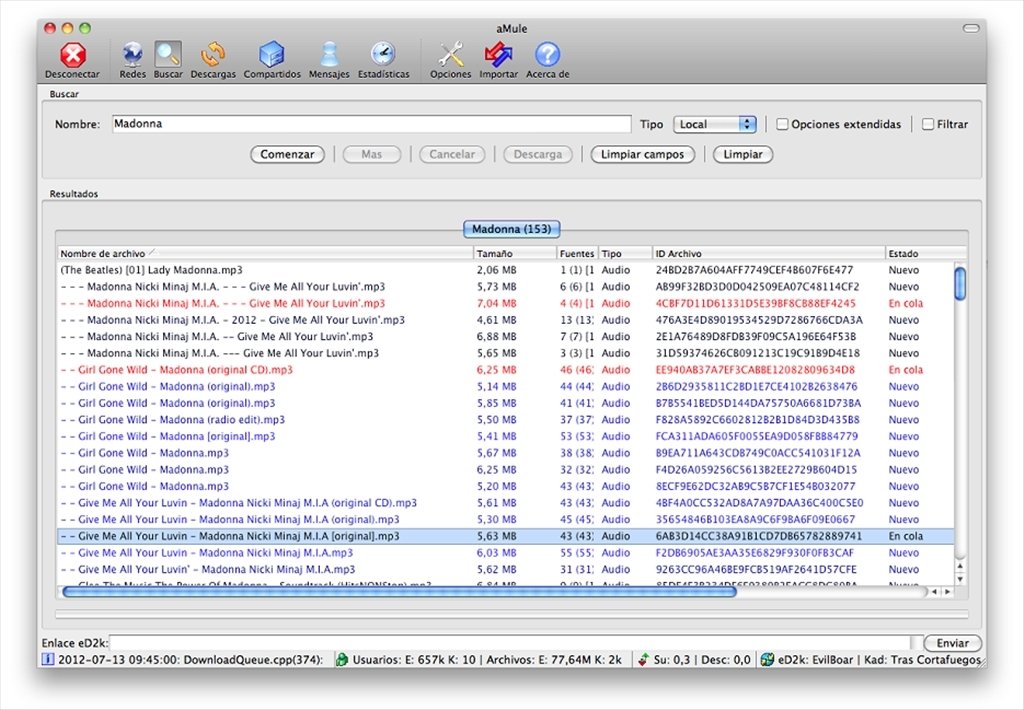Image resolution: width=1024 pixels, height=710 pixels.
Task: Click the info icon in status bar
Action: [48, 660]
